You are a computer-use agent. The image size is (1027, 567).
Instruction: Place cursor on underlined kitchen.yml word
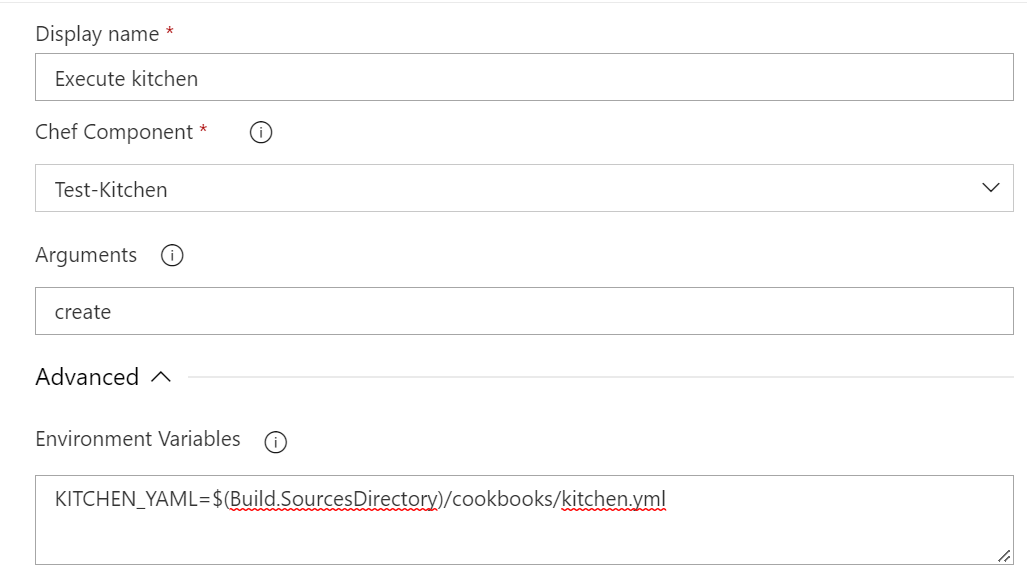coord(614,500)
